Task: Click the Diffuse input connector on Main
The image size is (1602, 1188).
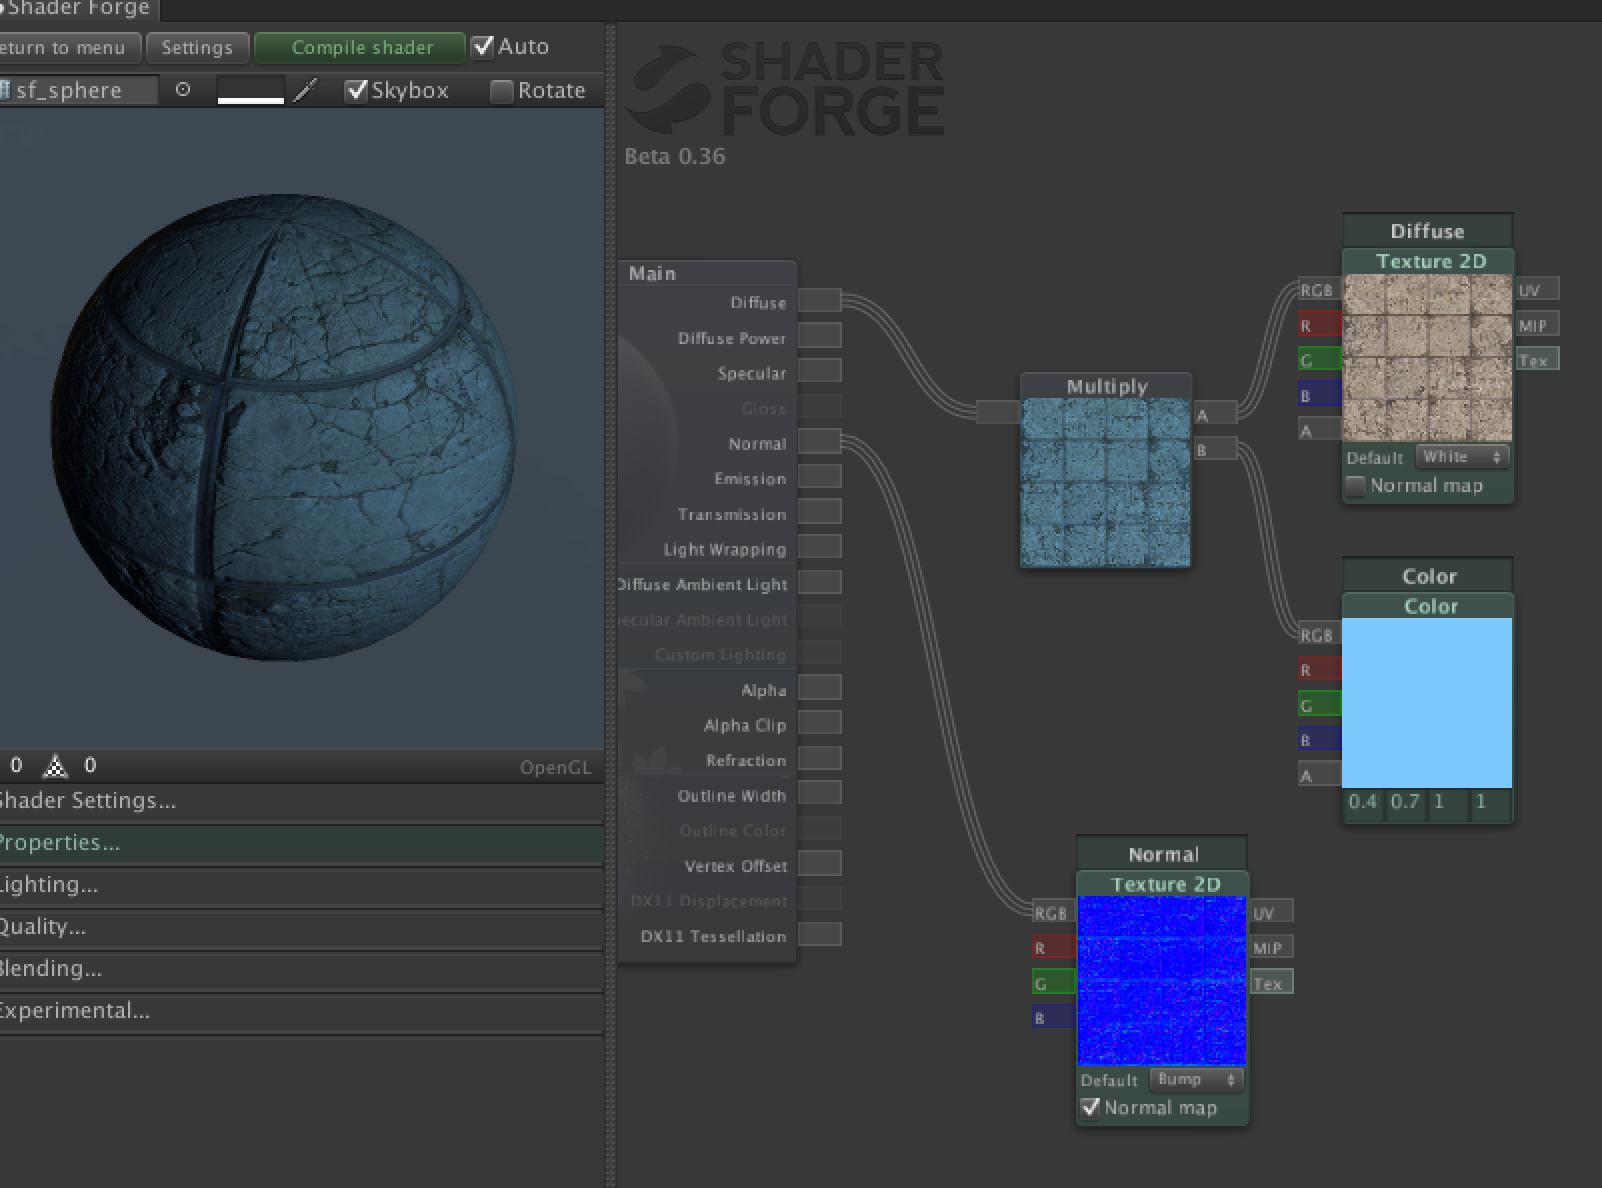Action: click(x=820, y=301)
